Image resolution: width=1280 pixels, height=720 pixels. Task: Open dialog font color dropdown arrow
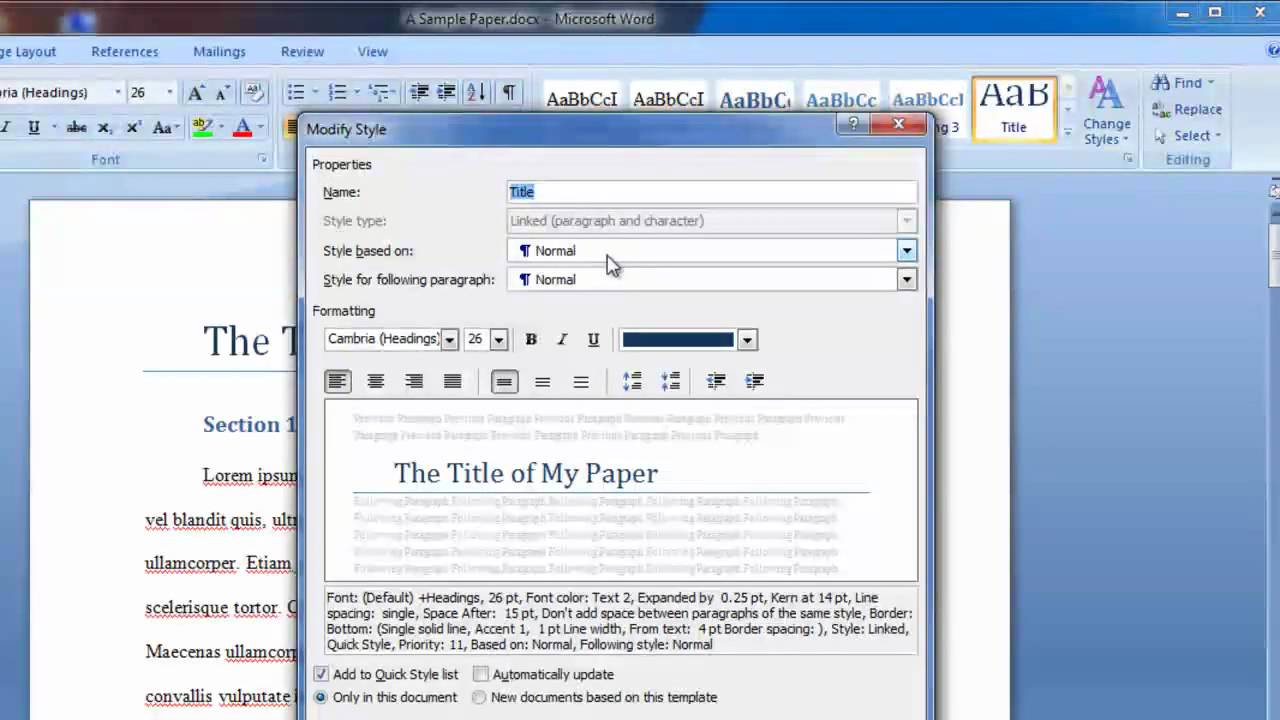746,340
